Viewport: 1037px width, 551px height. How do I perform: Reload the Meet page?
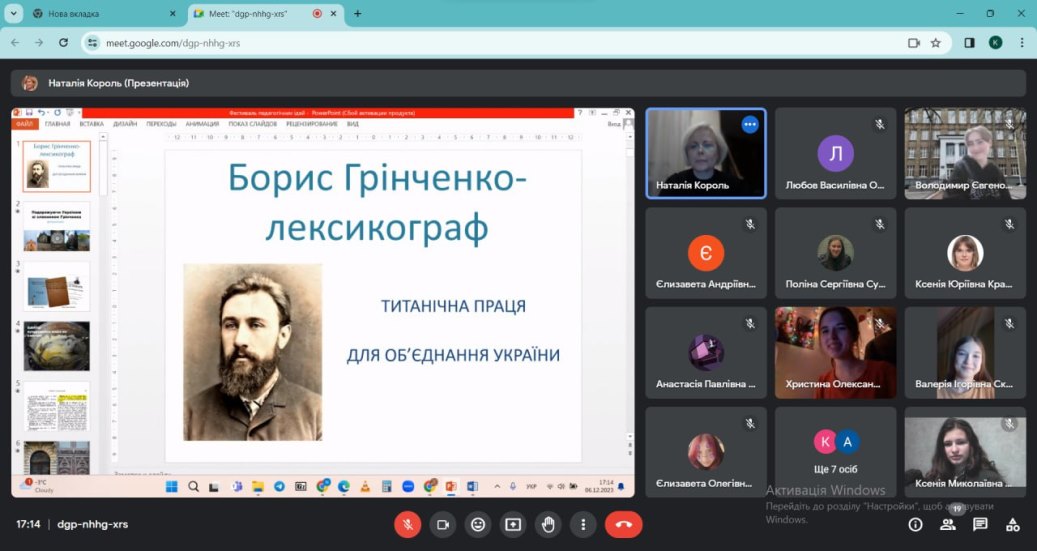point(63,43)
